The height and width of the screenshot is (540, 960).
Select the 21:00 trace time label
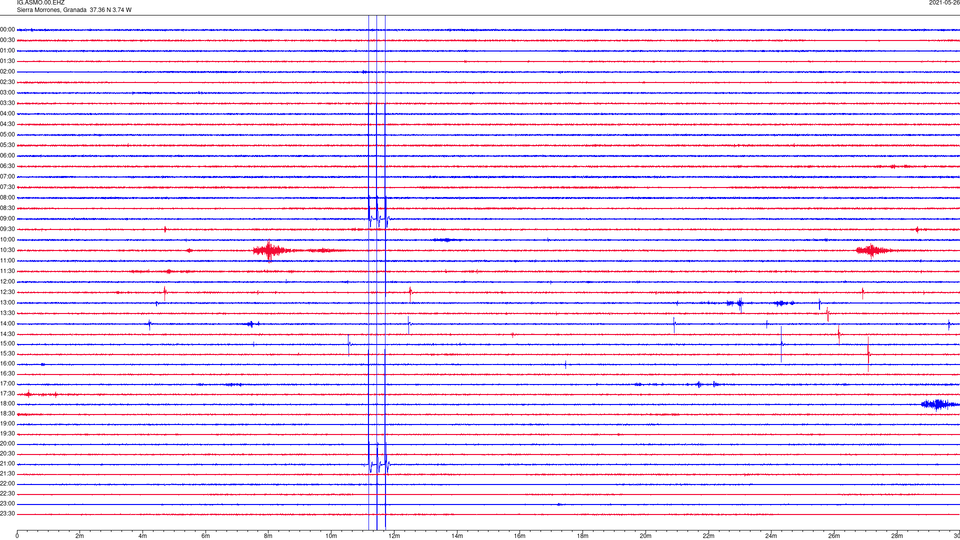point(7,464)
